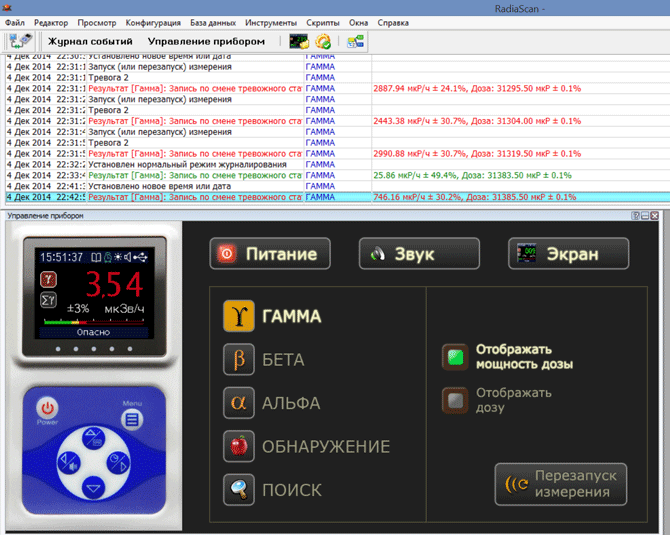Click the device connection icon in the toolbar
The width and height of the screenshot is (670, 535).
19,41
